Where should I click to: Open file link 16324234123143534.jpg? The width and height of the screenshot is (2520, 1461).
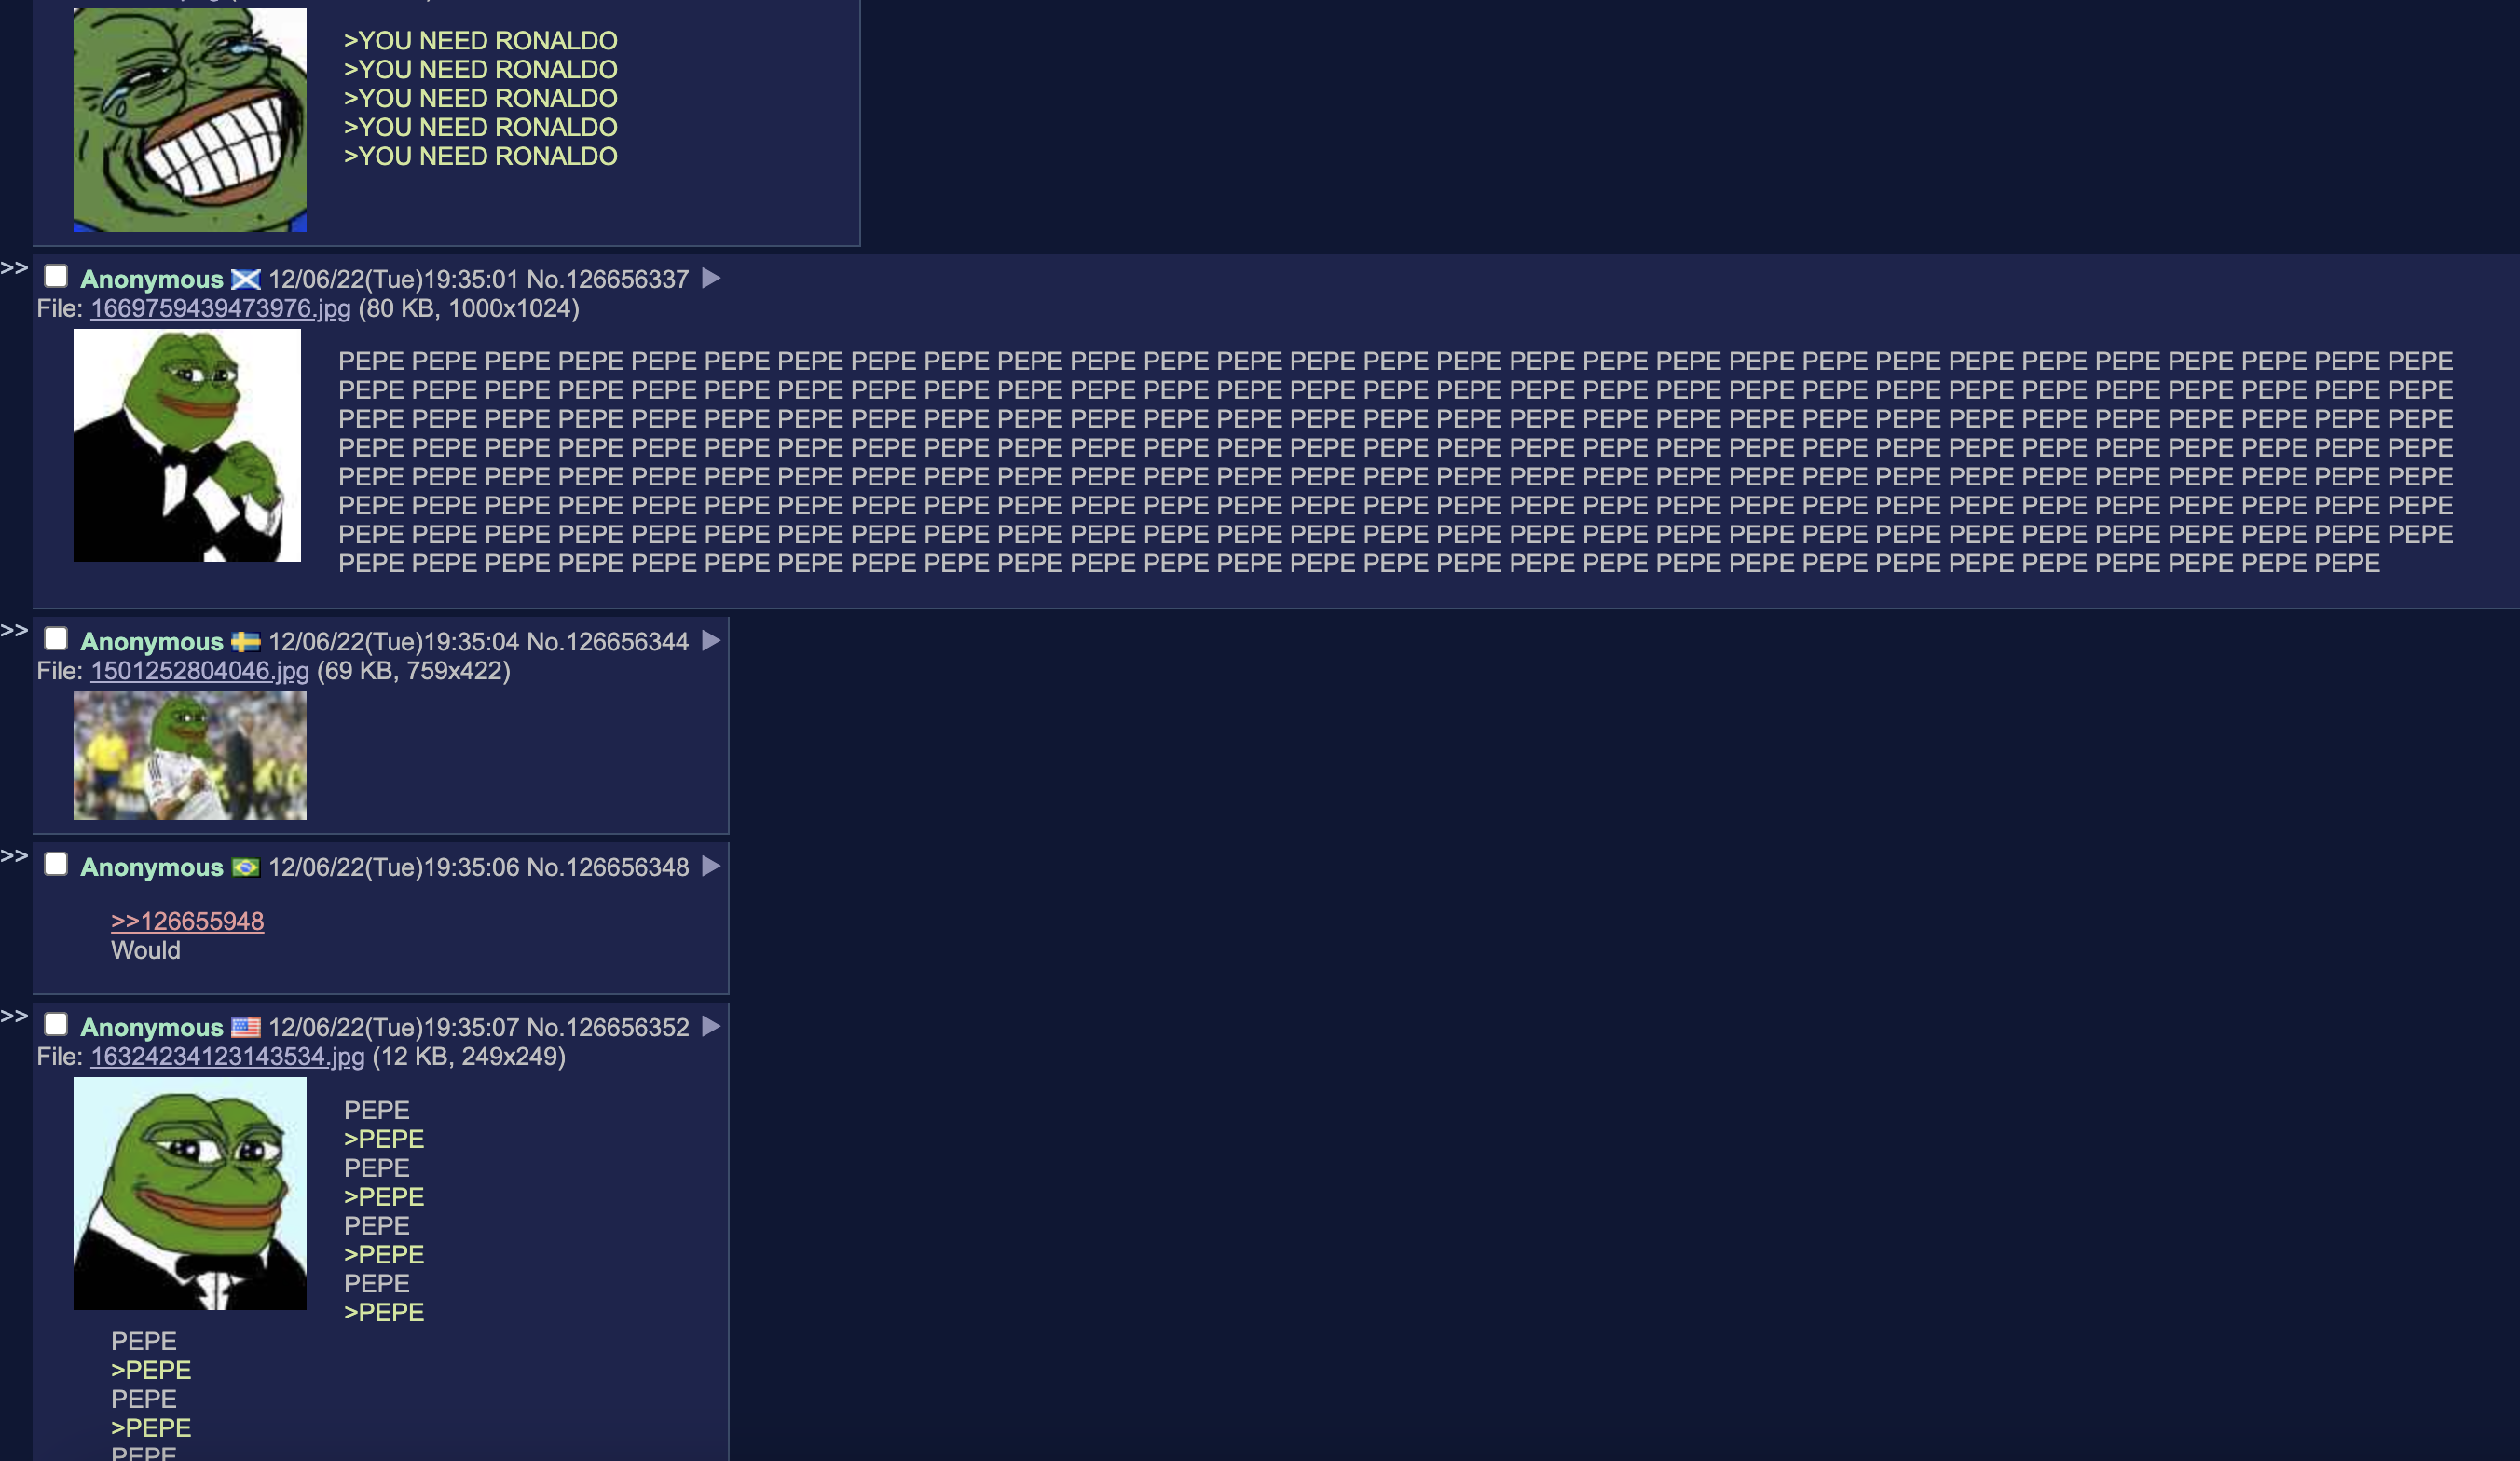pos(227,1057)
